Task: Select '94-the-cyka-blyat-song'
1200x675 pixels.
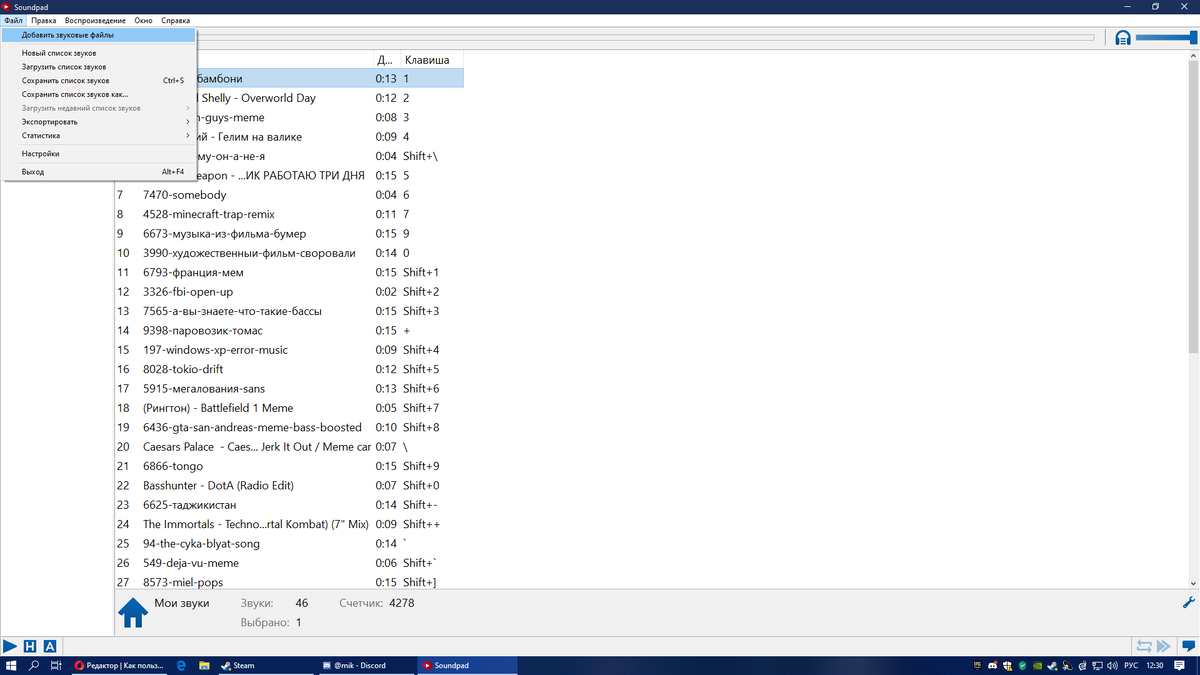Action: 289,544
